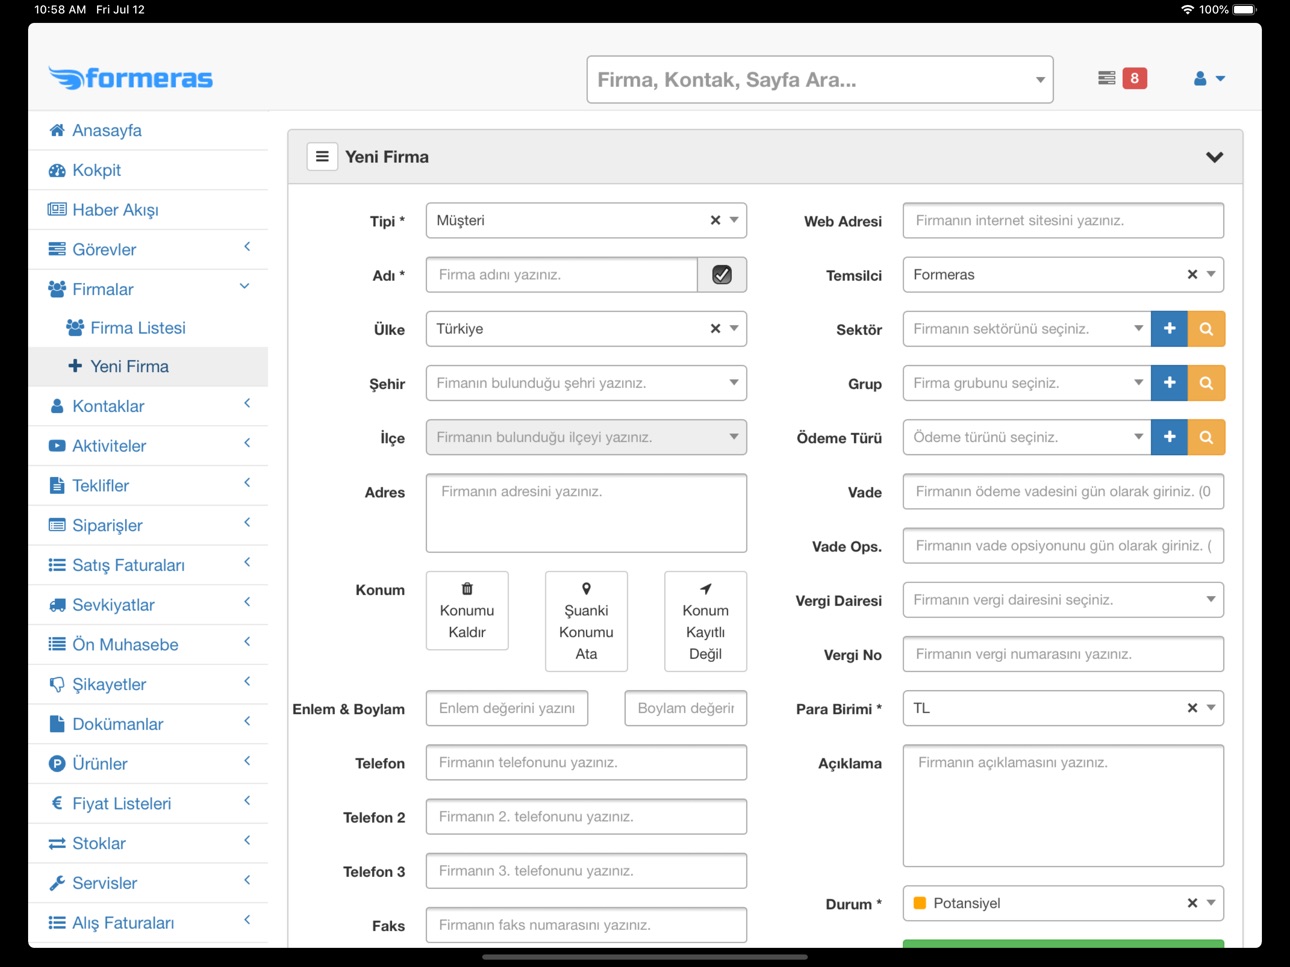This screenshot has width=1290, height=967.
Task: Open the user account menu icon
Action: (x=1209, y=78)
